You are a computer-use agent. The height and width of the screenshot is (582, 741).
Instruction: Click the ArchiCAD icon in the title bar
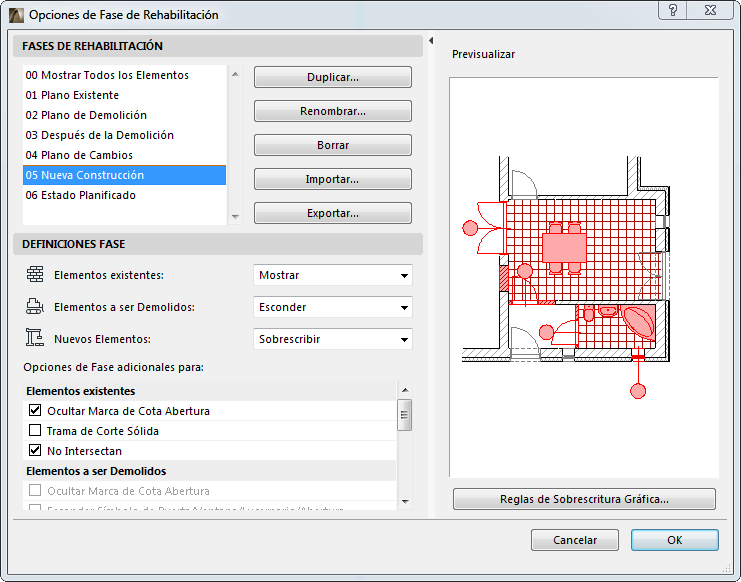point(14,15)
